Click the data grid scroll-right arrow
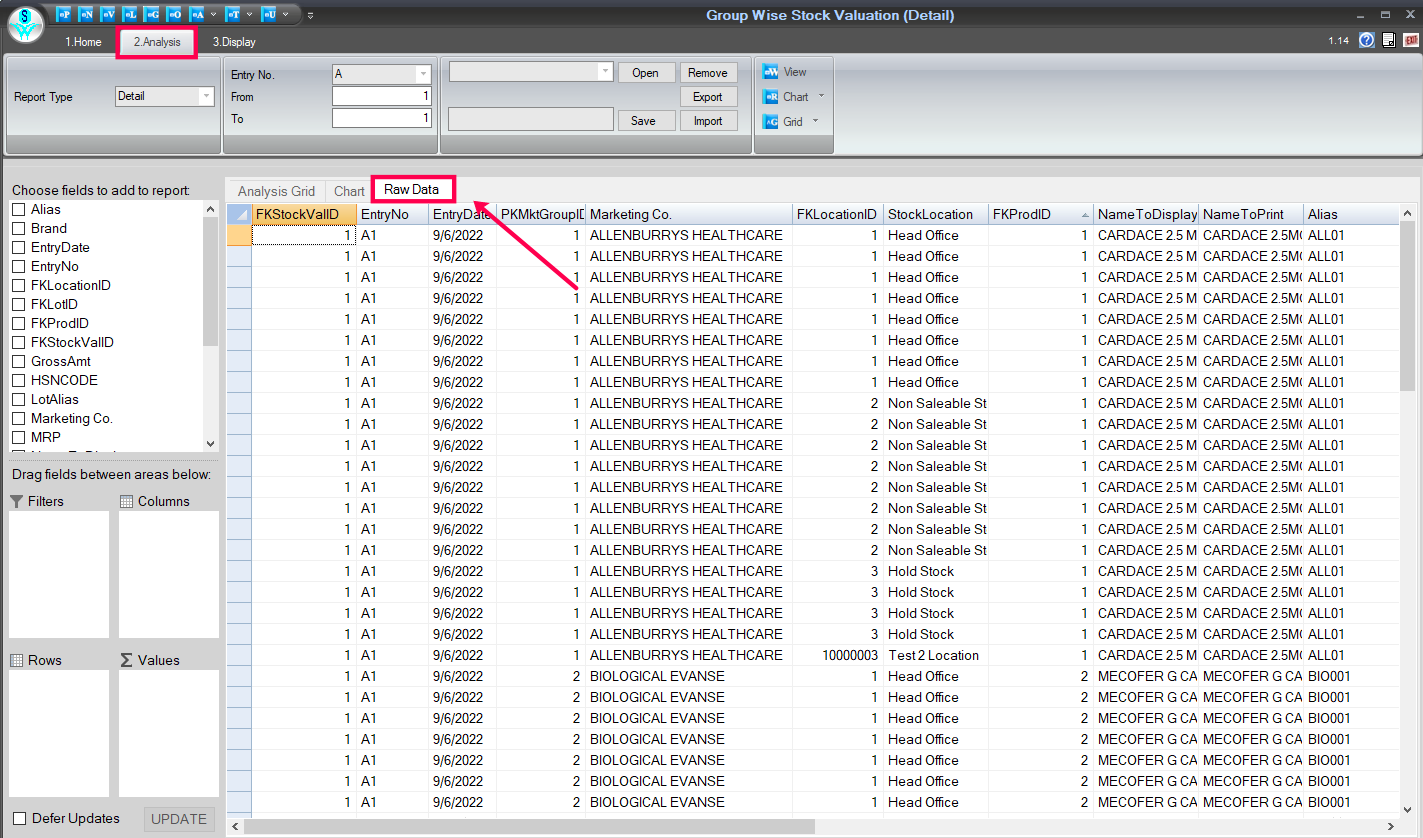 point(1392,826)
